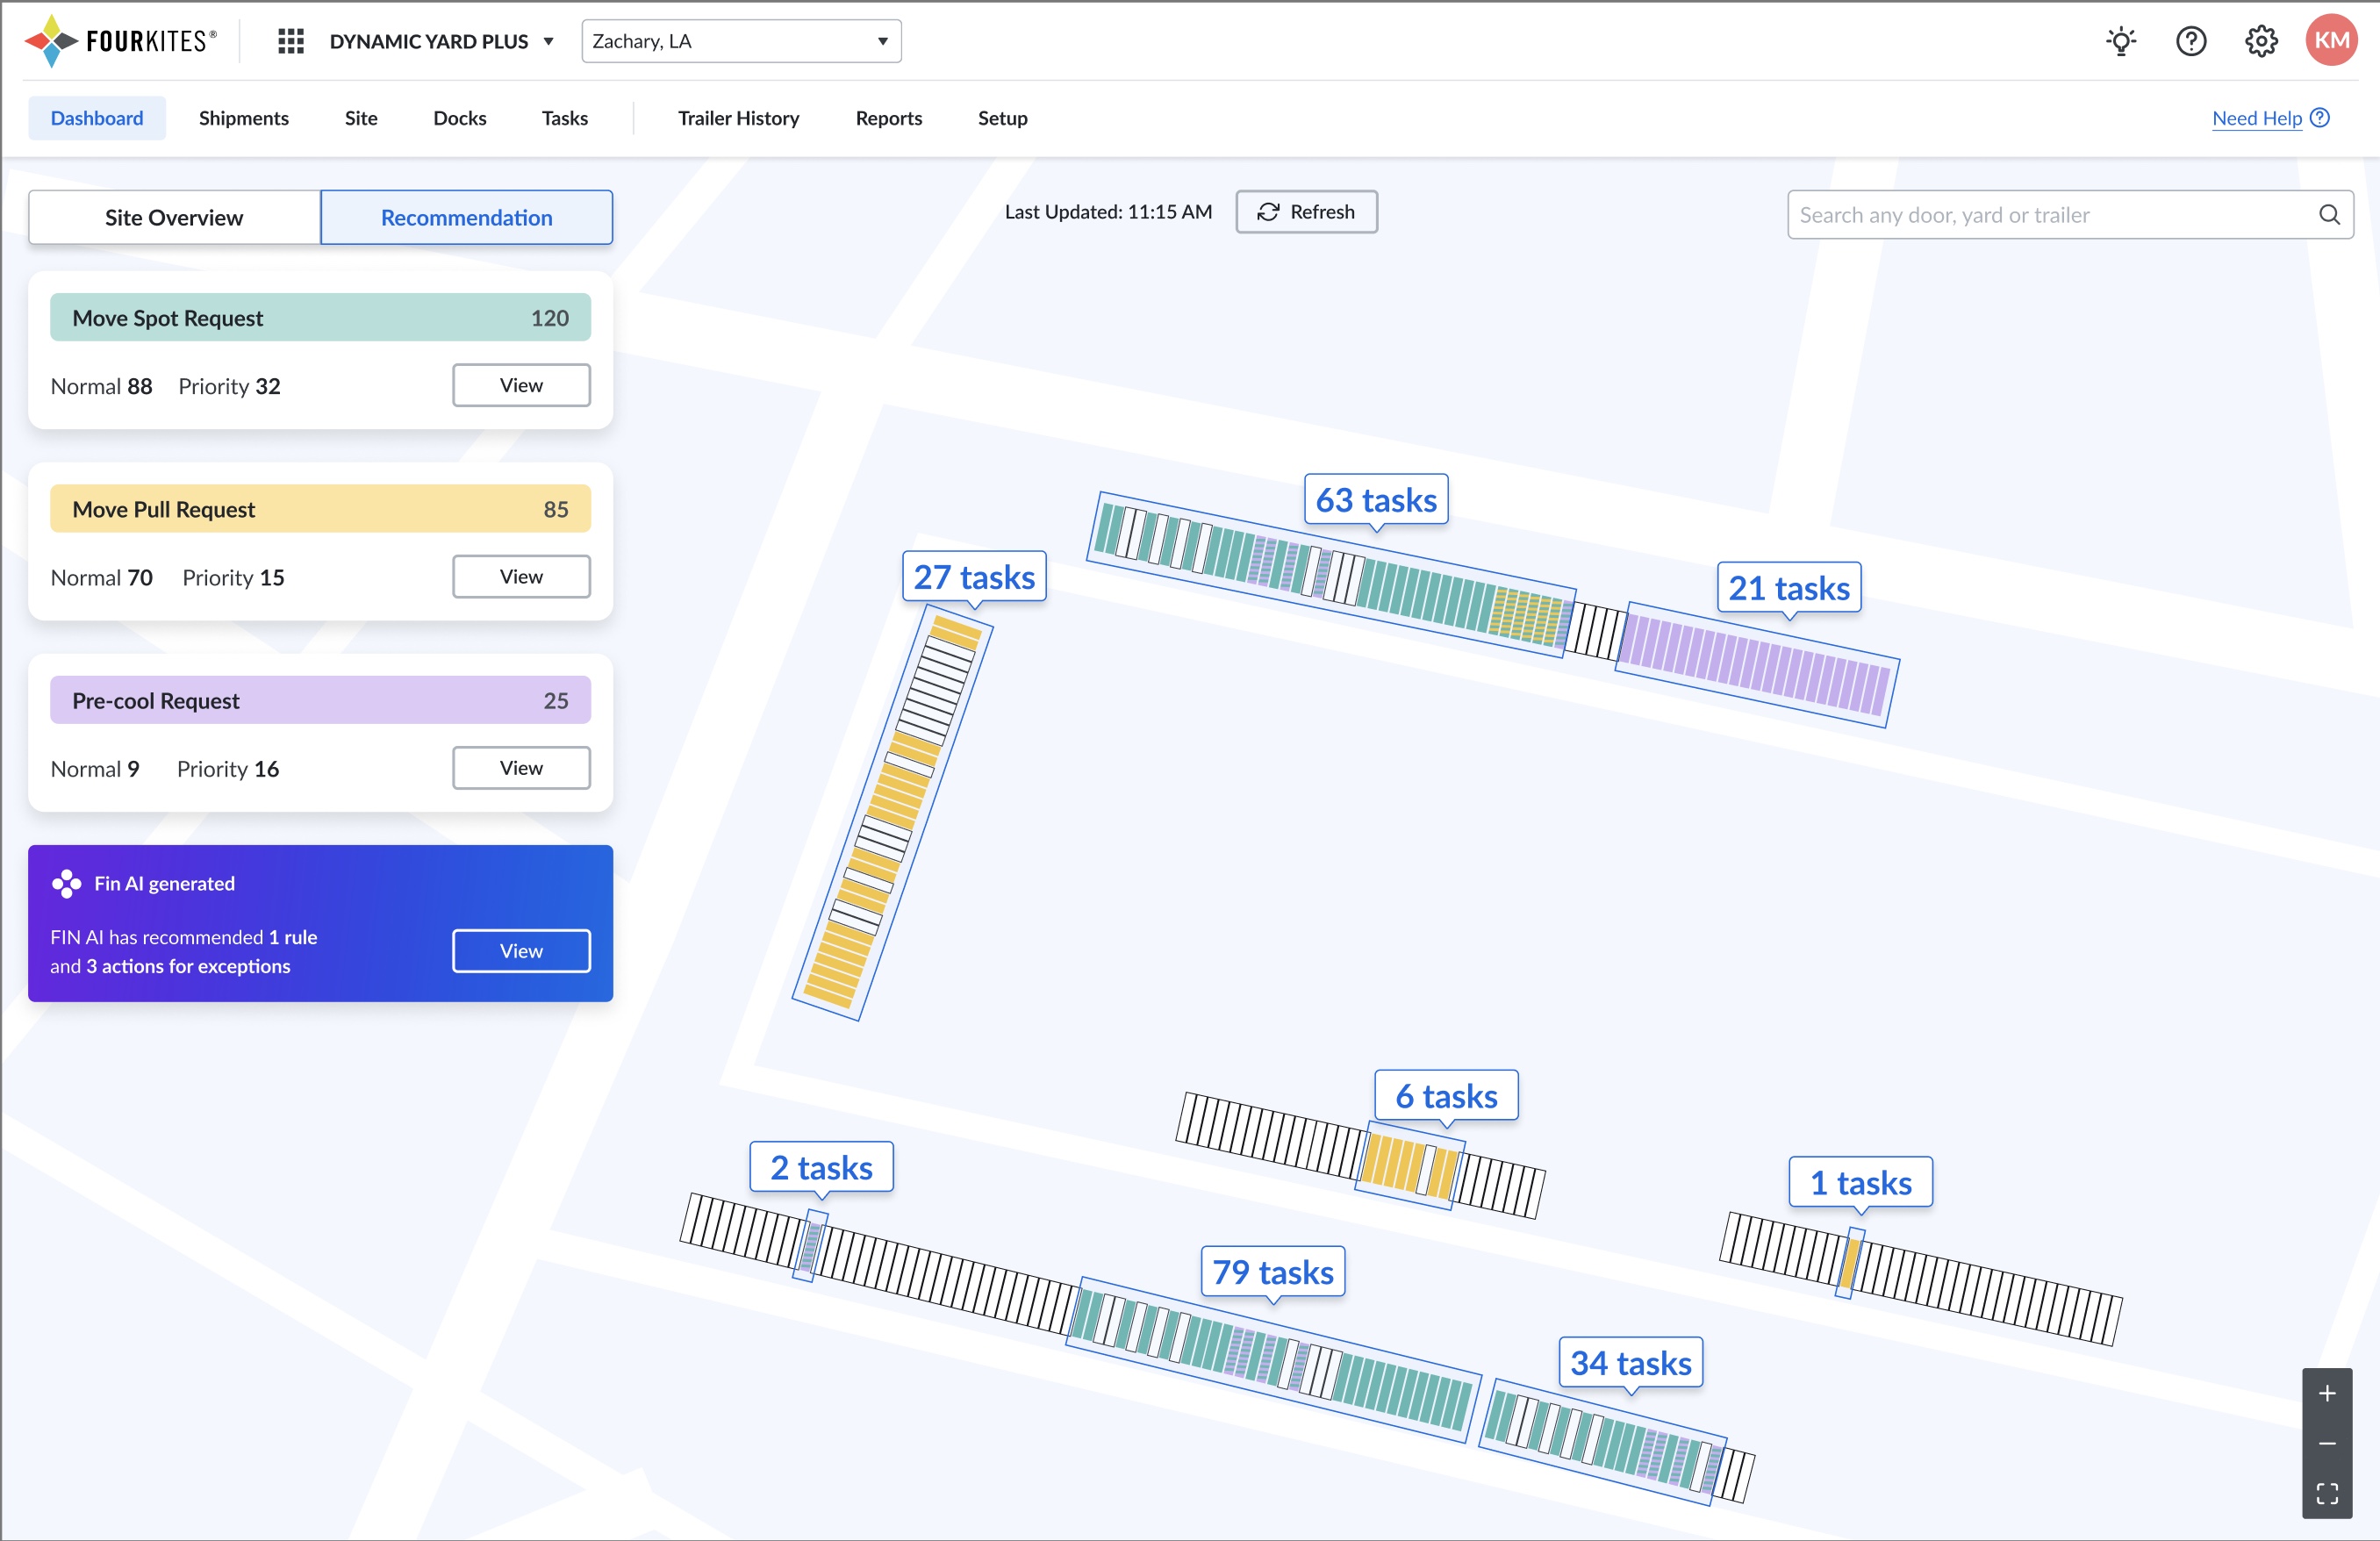Viewport: 2380px width, 1541px height.
Task: Click the Normal 70 count
Action: tap(101, 577)
